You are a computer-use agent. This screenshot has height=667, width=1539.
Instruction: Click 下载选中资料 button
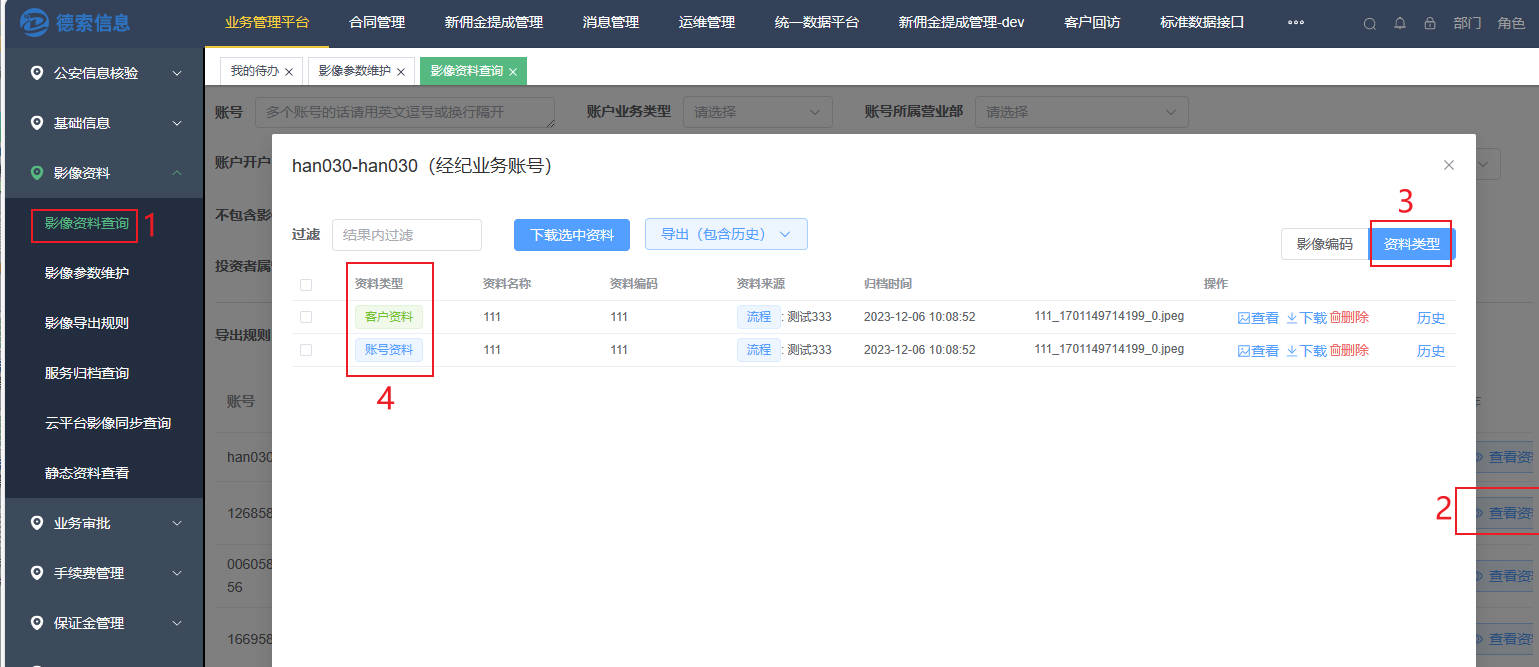572,235
